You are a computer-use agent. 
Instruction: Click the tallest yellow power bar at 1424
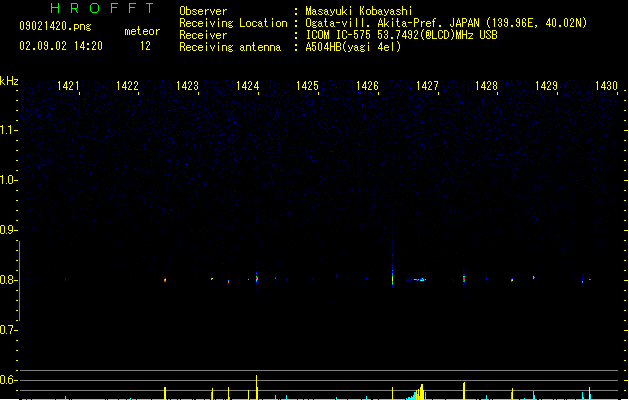click(257, 387)
